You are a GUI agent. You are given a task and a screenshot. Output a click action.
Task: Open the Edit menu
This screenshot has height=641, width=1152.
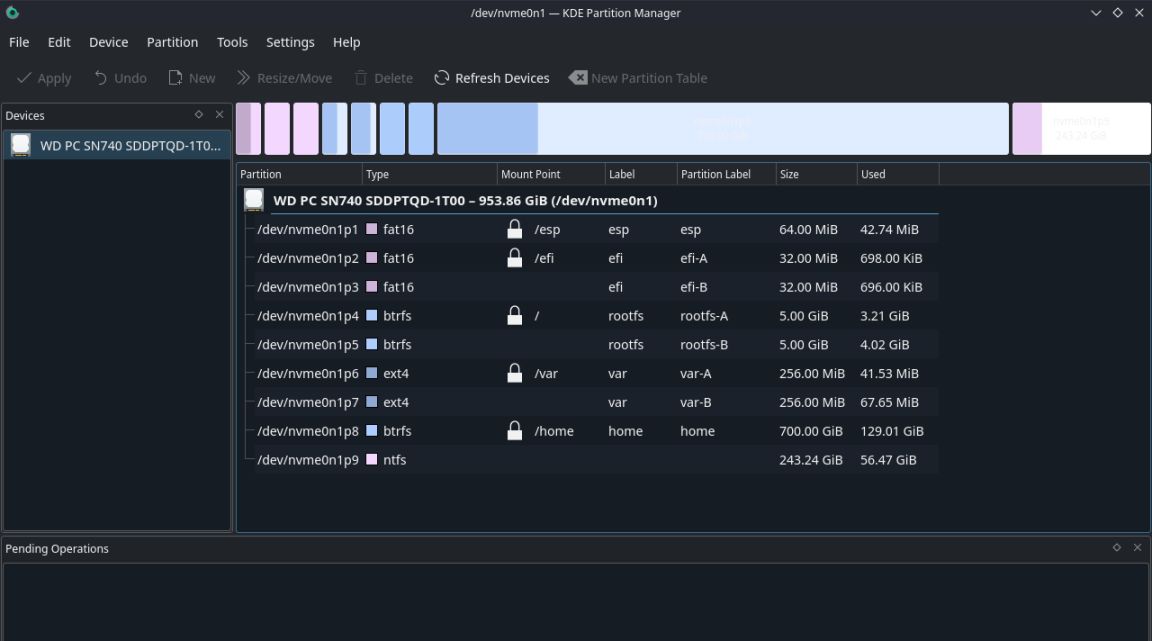pos(59,42)
